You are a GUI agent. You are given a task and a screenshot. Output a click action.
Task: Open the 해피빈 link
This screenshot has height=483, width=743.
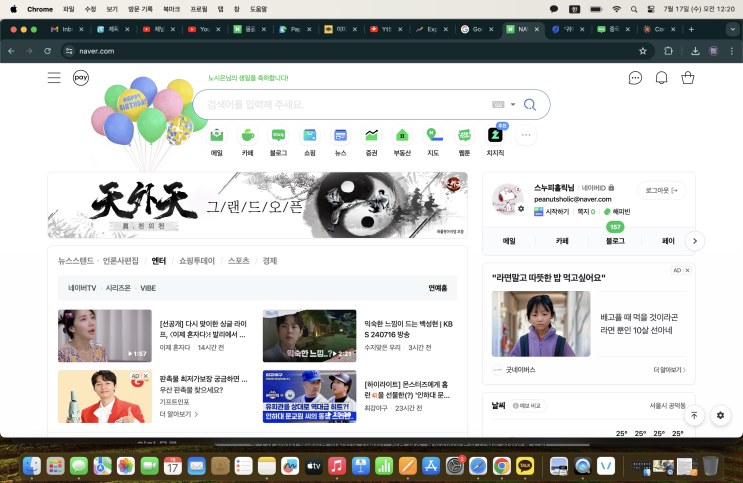click(617, 211)
